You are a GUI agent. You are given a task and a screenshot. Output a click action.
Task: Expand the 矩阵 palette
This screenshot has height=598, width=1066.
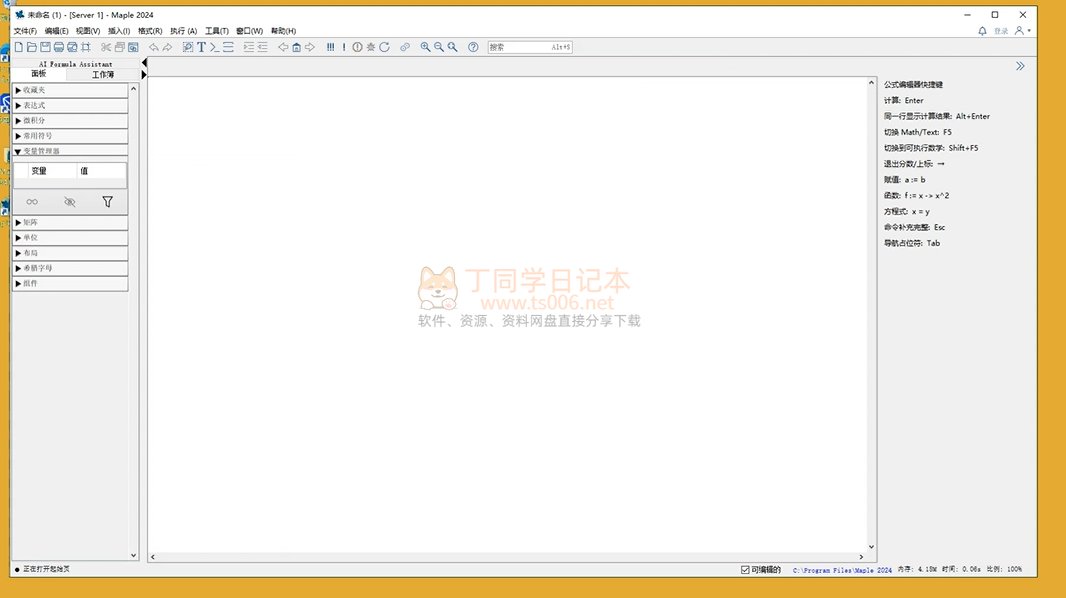[70, 222]
